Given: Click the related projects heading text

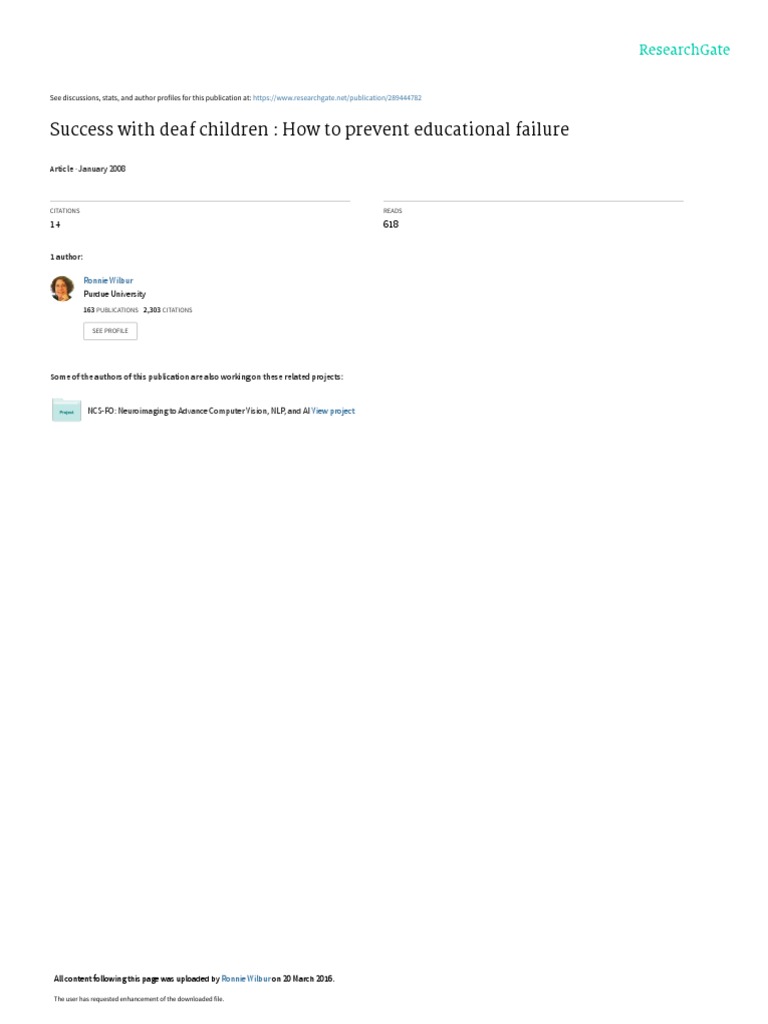Looking at the screenshot, I should pos(196,377).
